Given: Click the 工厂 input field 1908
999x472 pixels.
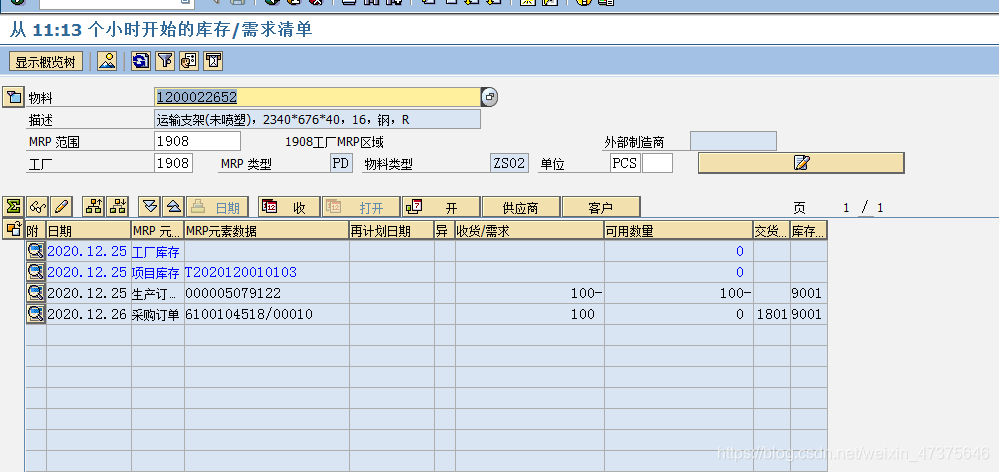Looking at the screenshot, I should coord(173,163).
